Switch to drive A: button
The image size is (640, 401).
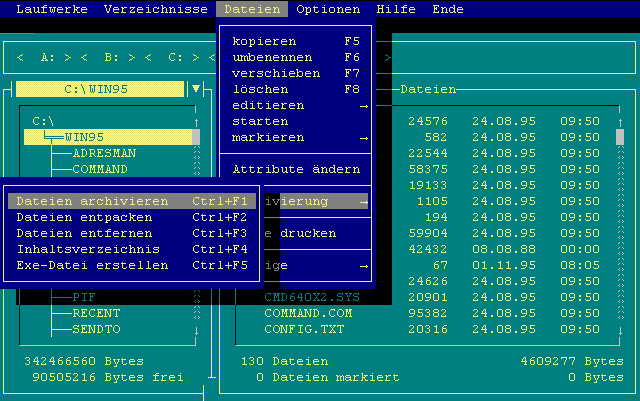tap(48, 57)
